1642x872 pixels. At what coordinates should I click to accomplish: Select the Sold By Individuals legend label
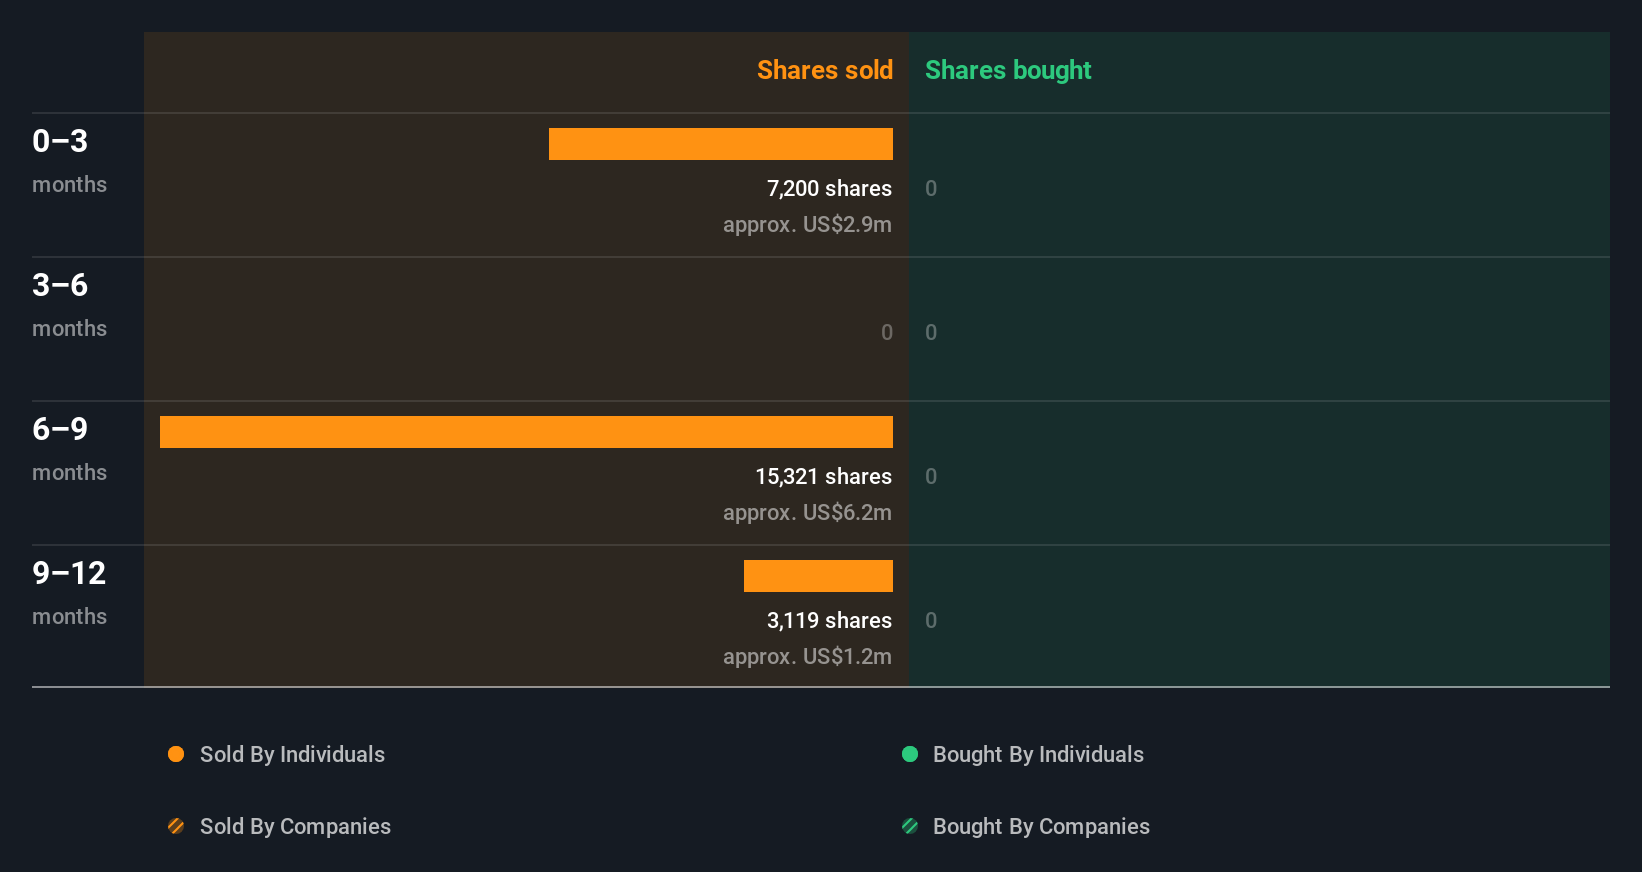(x=292, y=754)
